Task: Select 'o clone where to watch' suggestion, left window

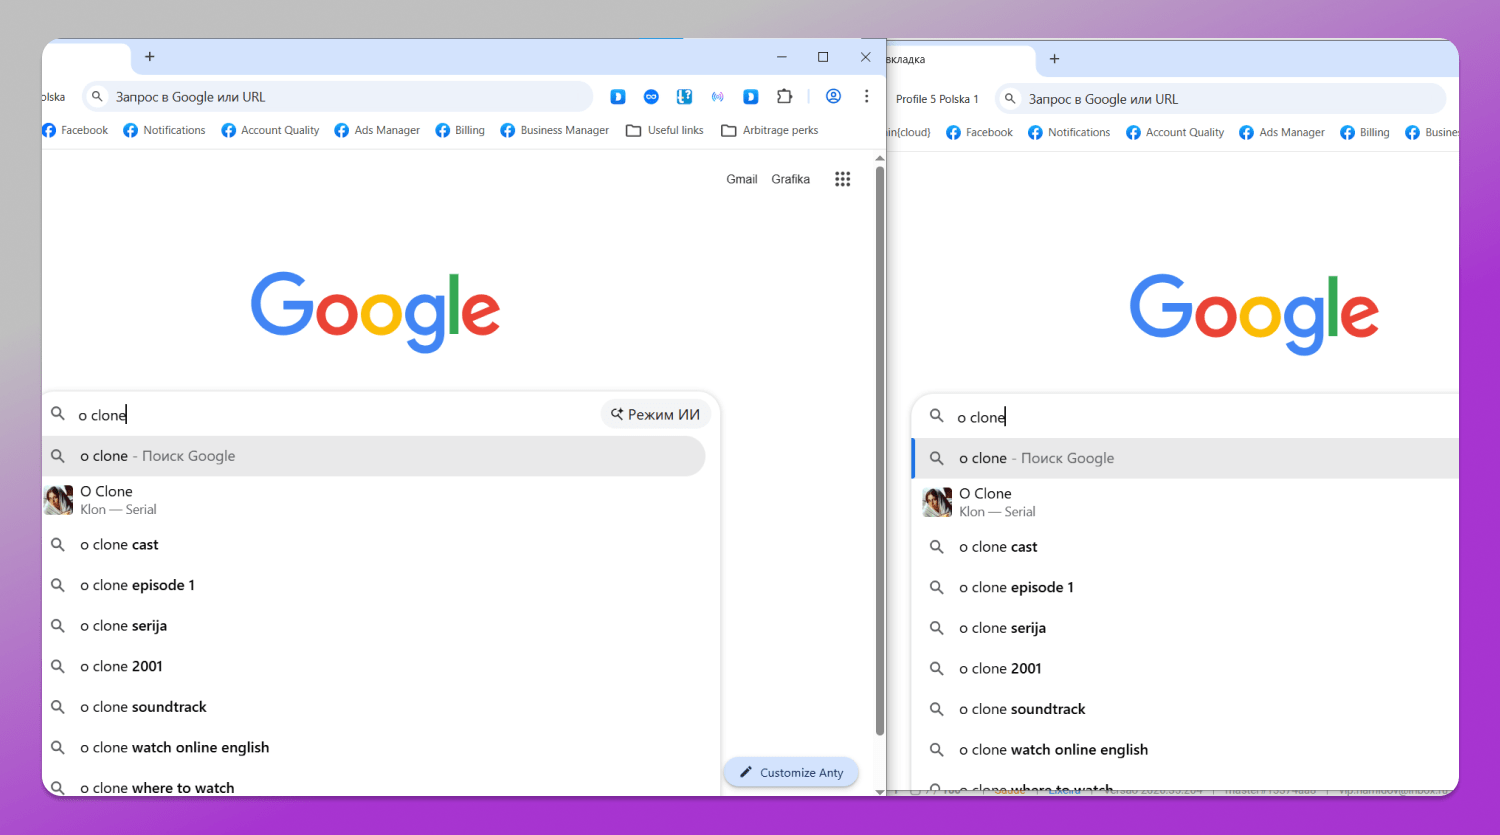Action: (374, 786)
